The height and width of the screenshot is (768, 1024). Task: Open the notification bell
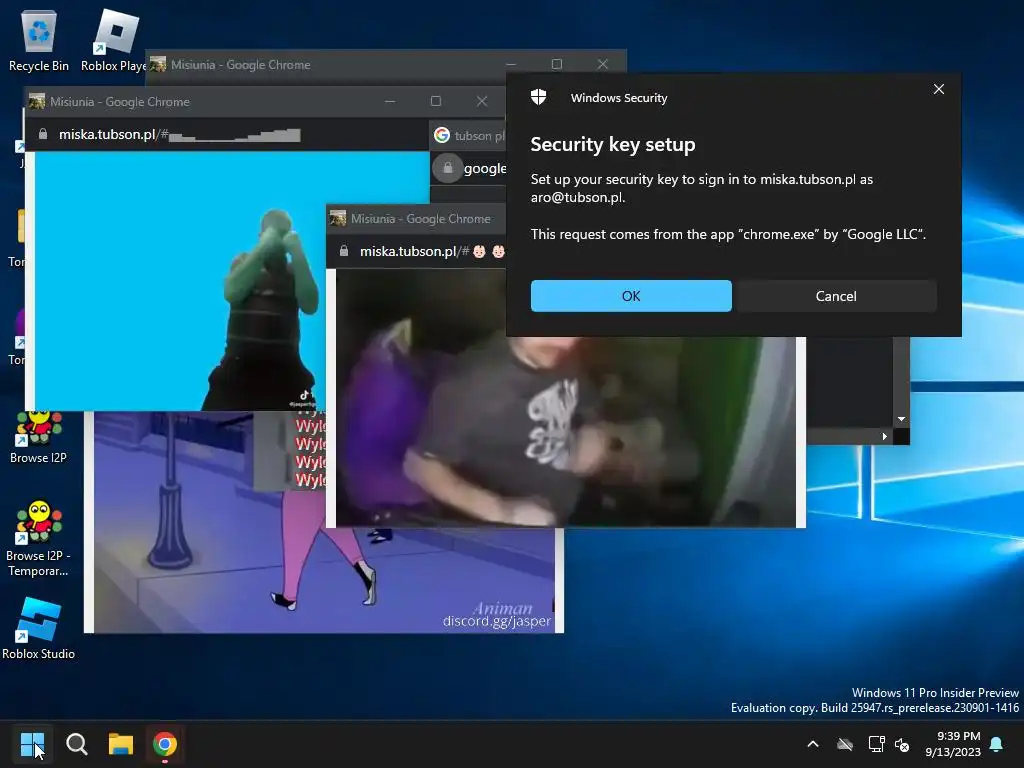[x=997, y=744]
